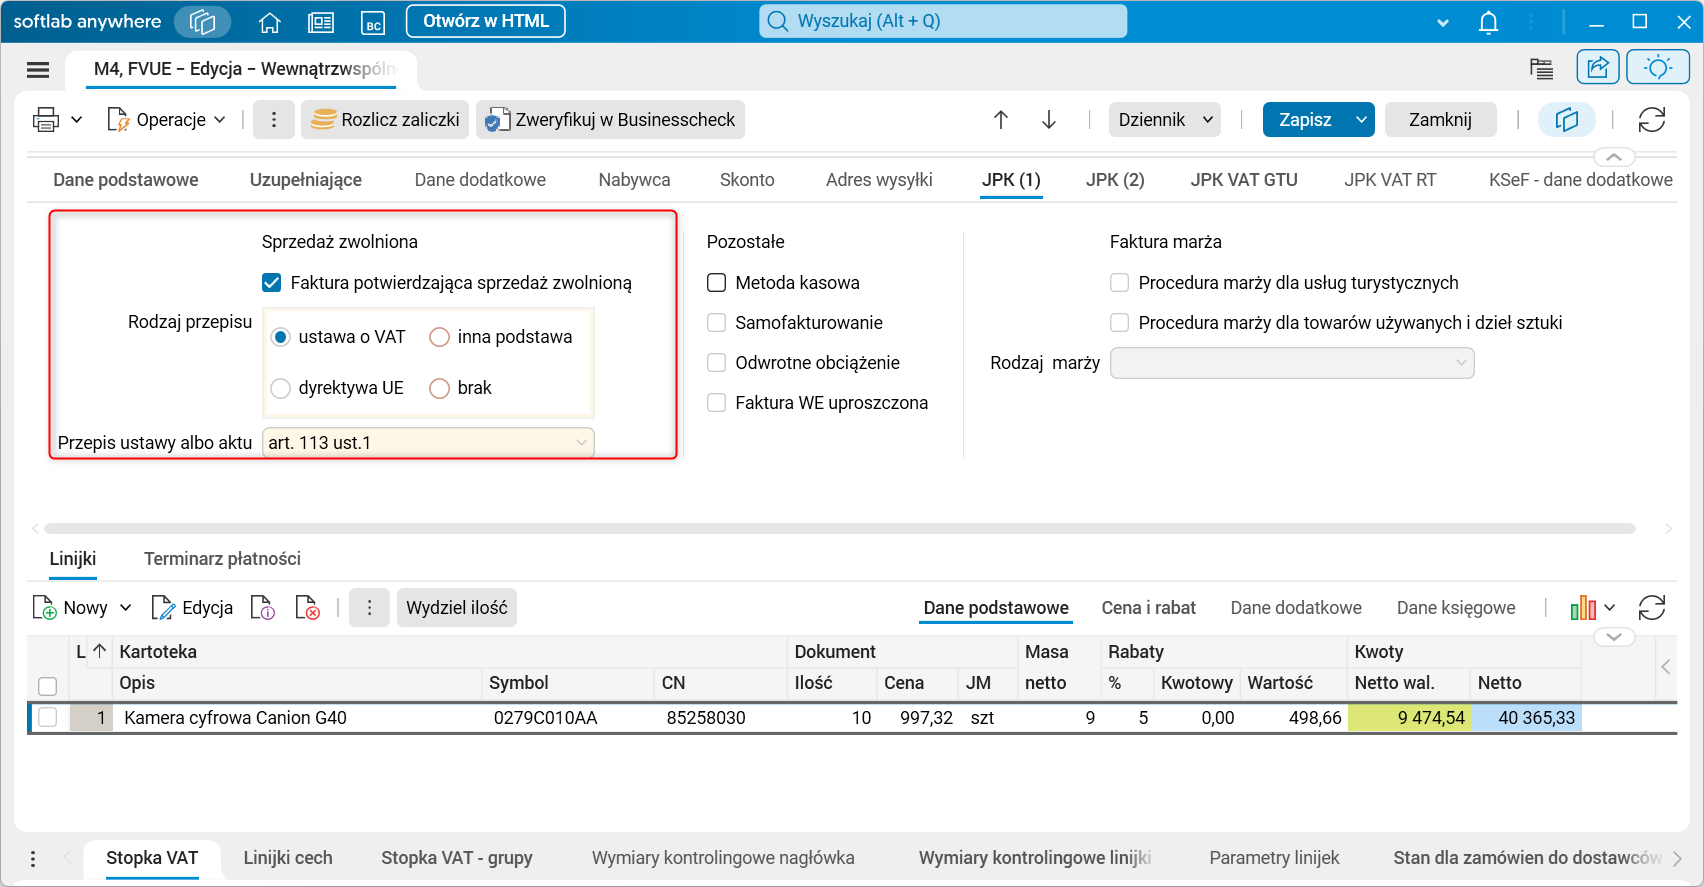
Task: Expand the Przepis ustawy albo aktu dropdown
Action: [x=581, y=443]
